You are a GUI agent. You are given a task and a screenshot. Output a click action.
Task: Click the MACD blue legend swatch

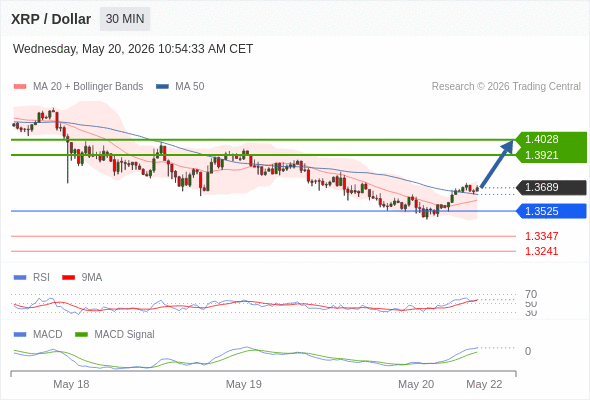20,335
